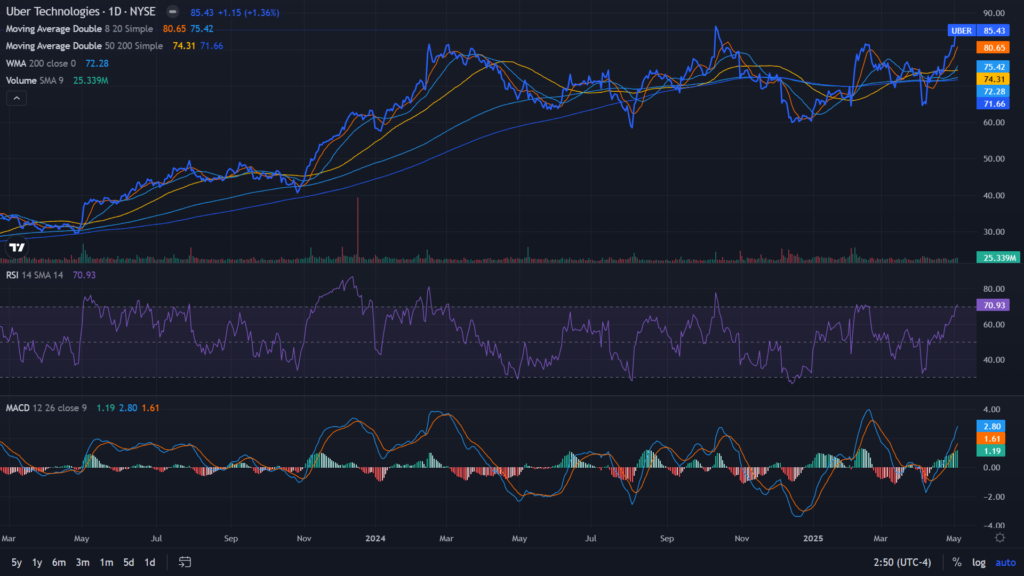Click the Volume SMA 9 indicator legend
The image size is (1024, 576).
pos(35,80)
